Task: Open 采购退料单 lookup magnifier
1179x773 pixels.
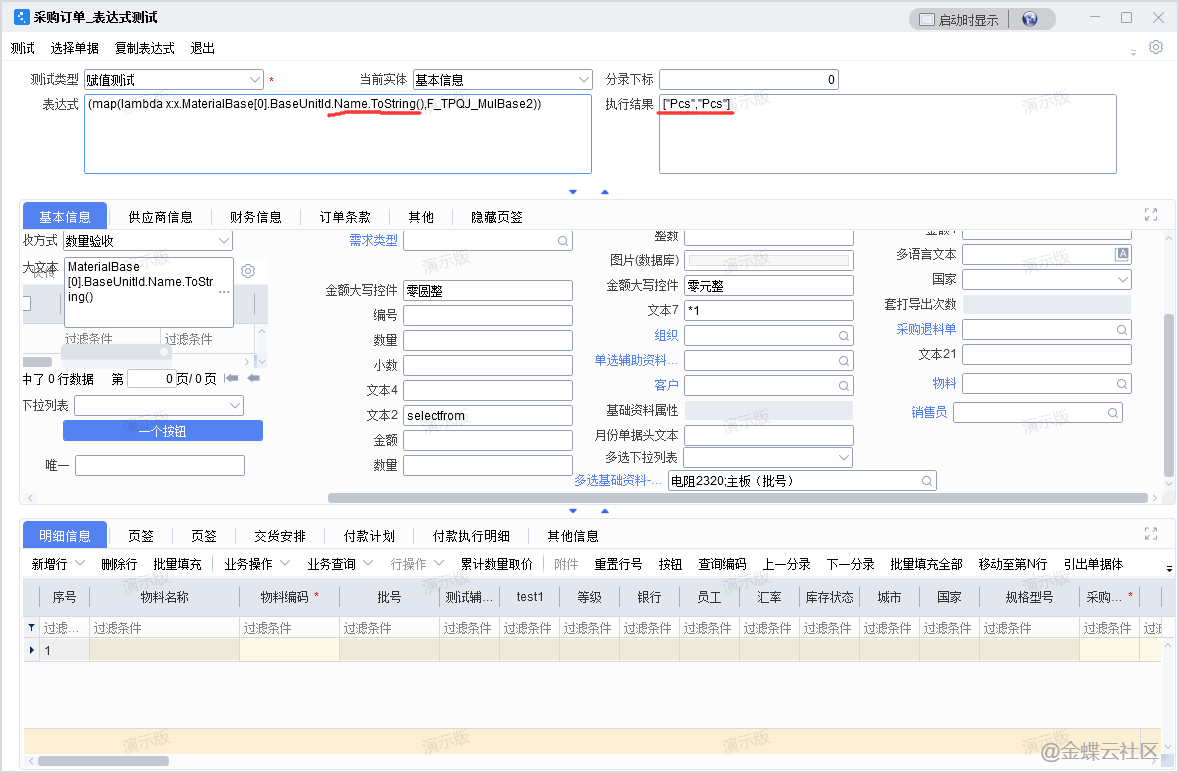Action: [x=1121, y=329]
